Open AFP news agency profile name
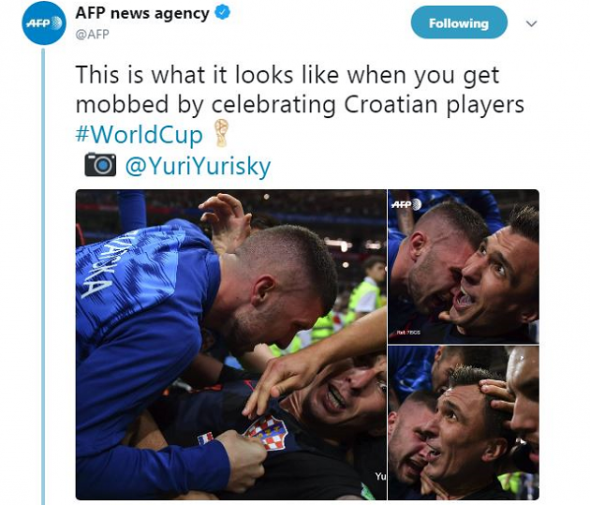Screen dimensions: 590x505 click(x=142, y=13)
